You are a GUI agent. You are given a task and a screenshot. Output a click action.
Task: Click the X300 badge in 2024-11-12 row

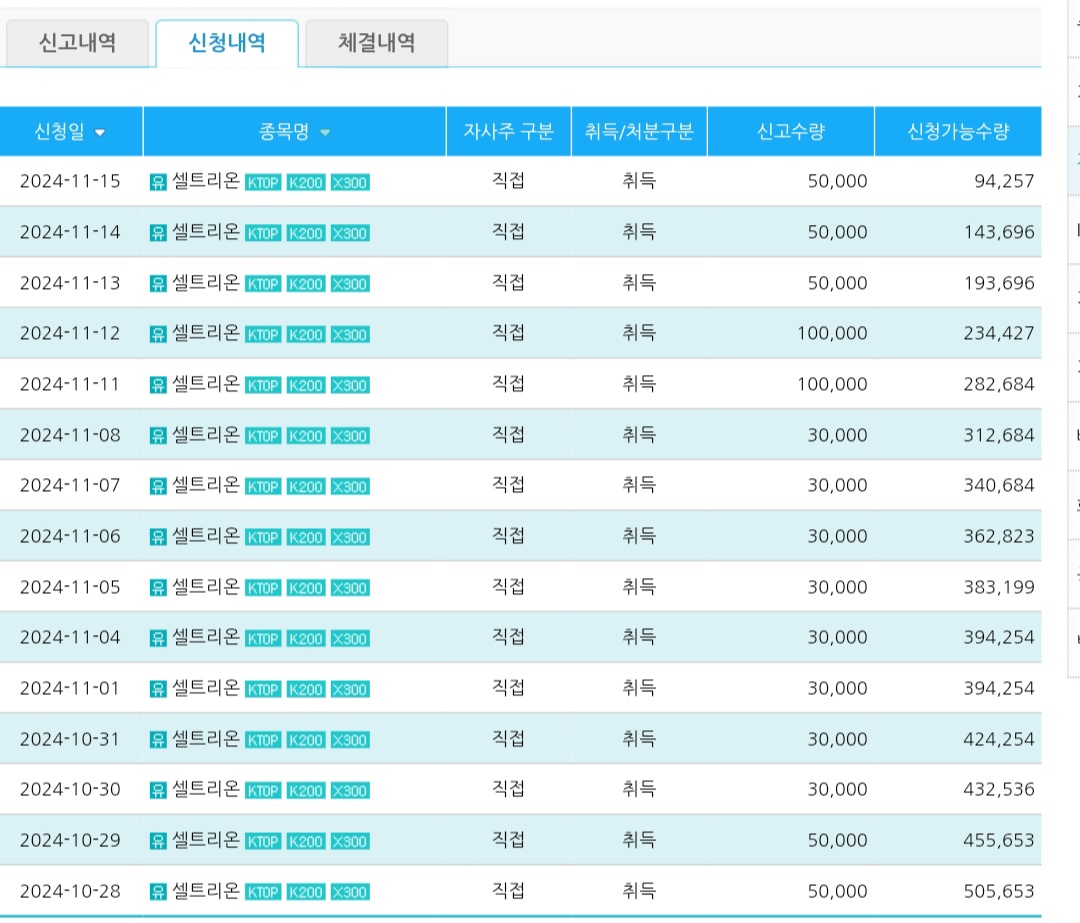pyautogui.click(x=350, y=335)
